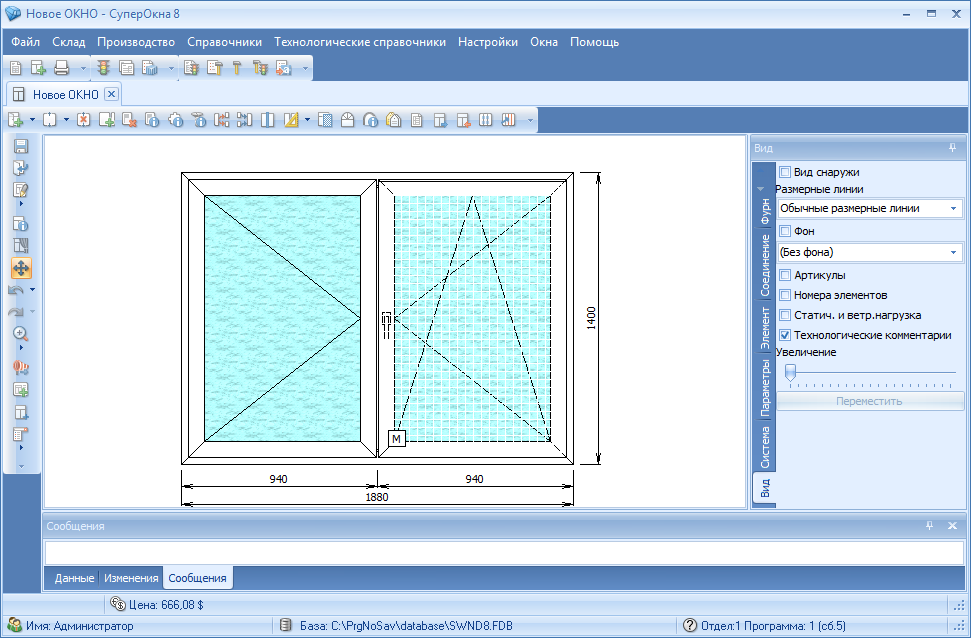Click the Увеличение zoom slider thumb
This screenshot has height=638, width=971.
790,372
